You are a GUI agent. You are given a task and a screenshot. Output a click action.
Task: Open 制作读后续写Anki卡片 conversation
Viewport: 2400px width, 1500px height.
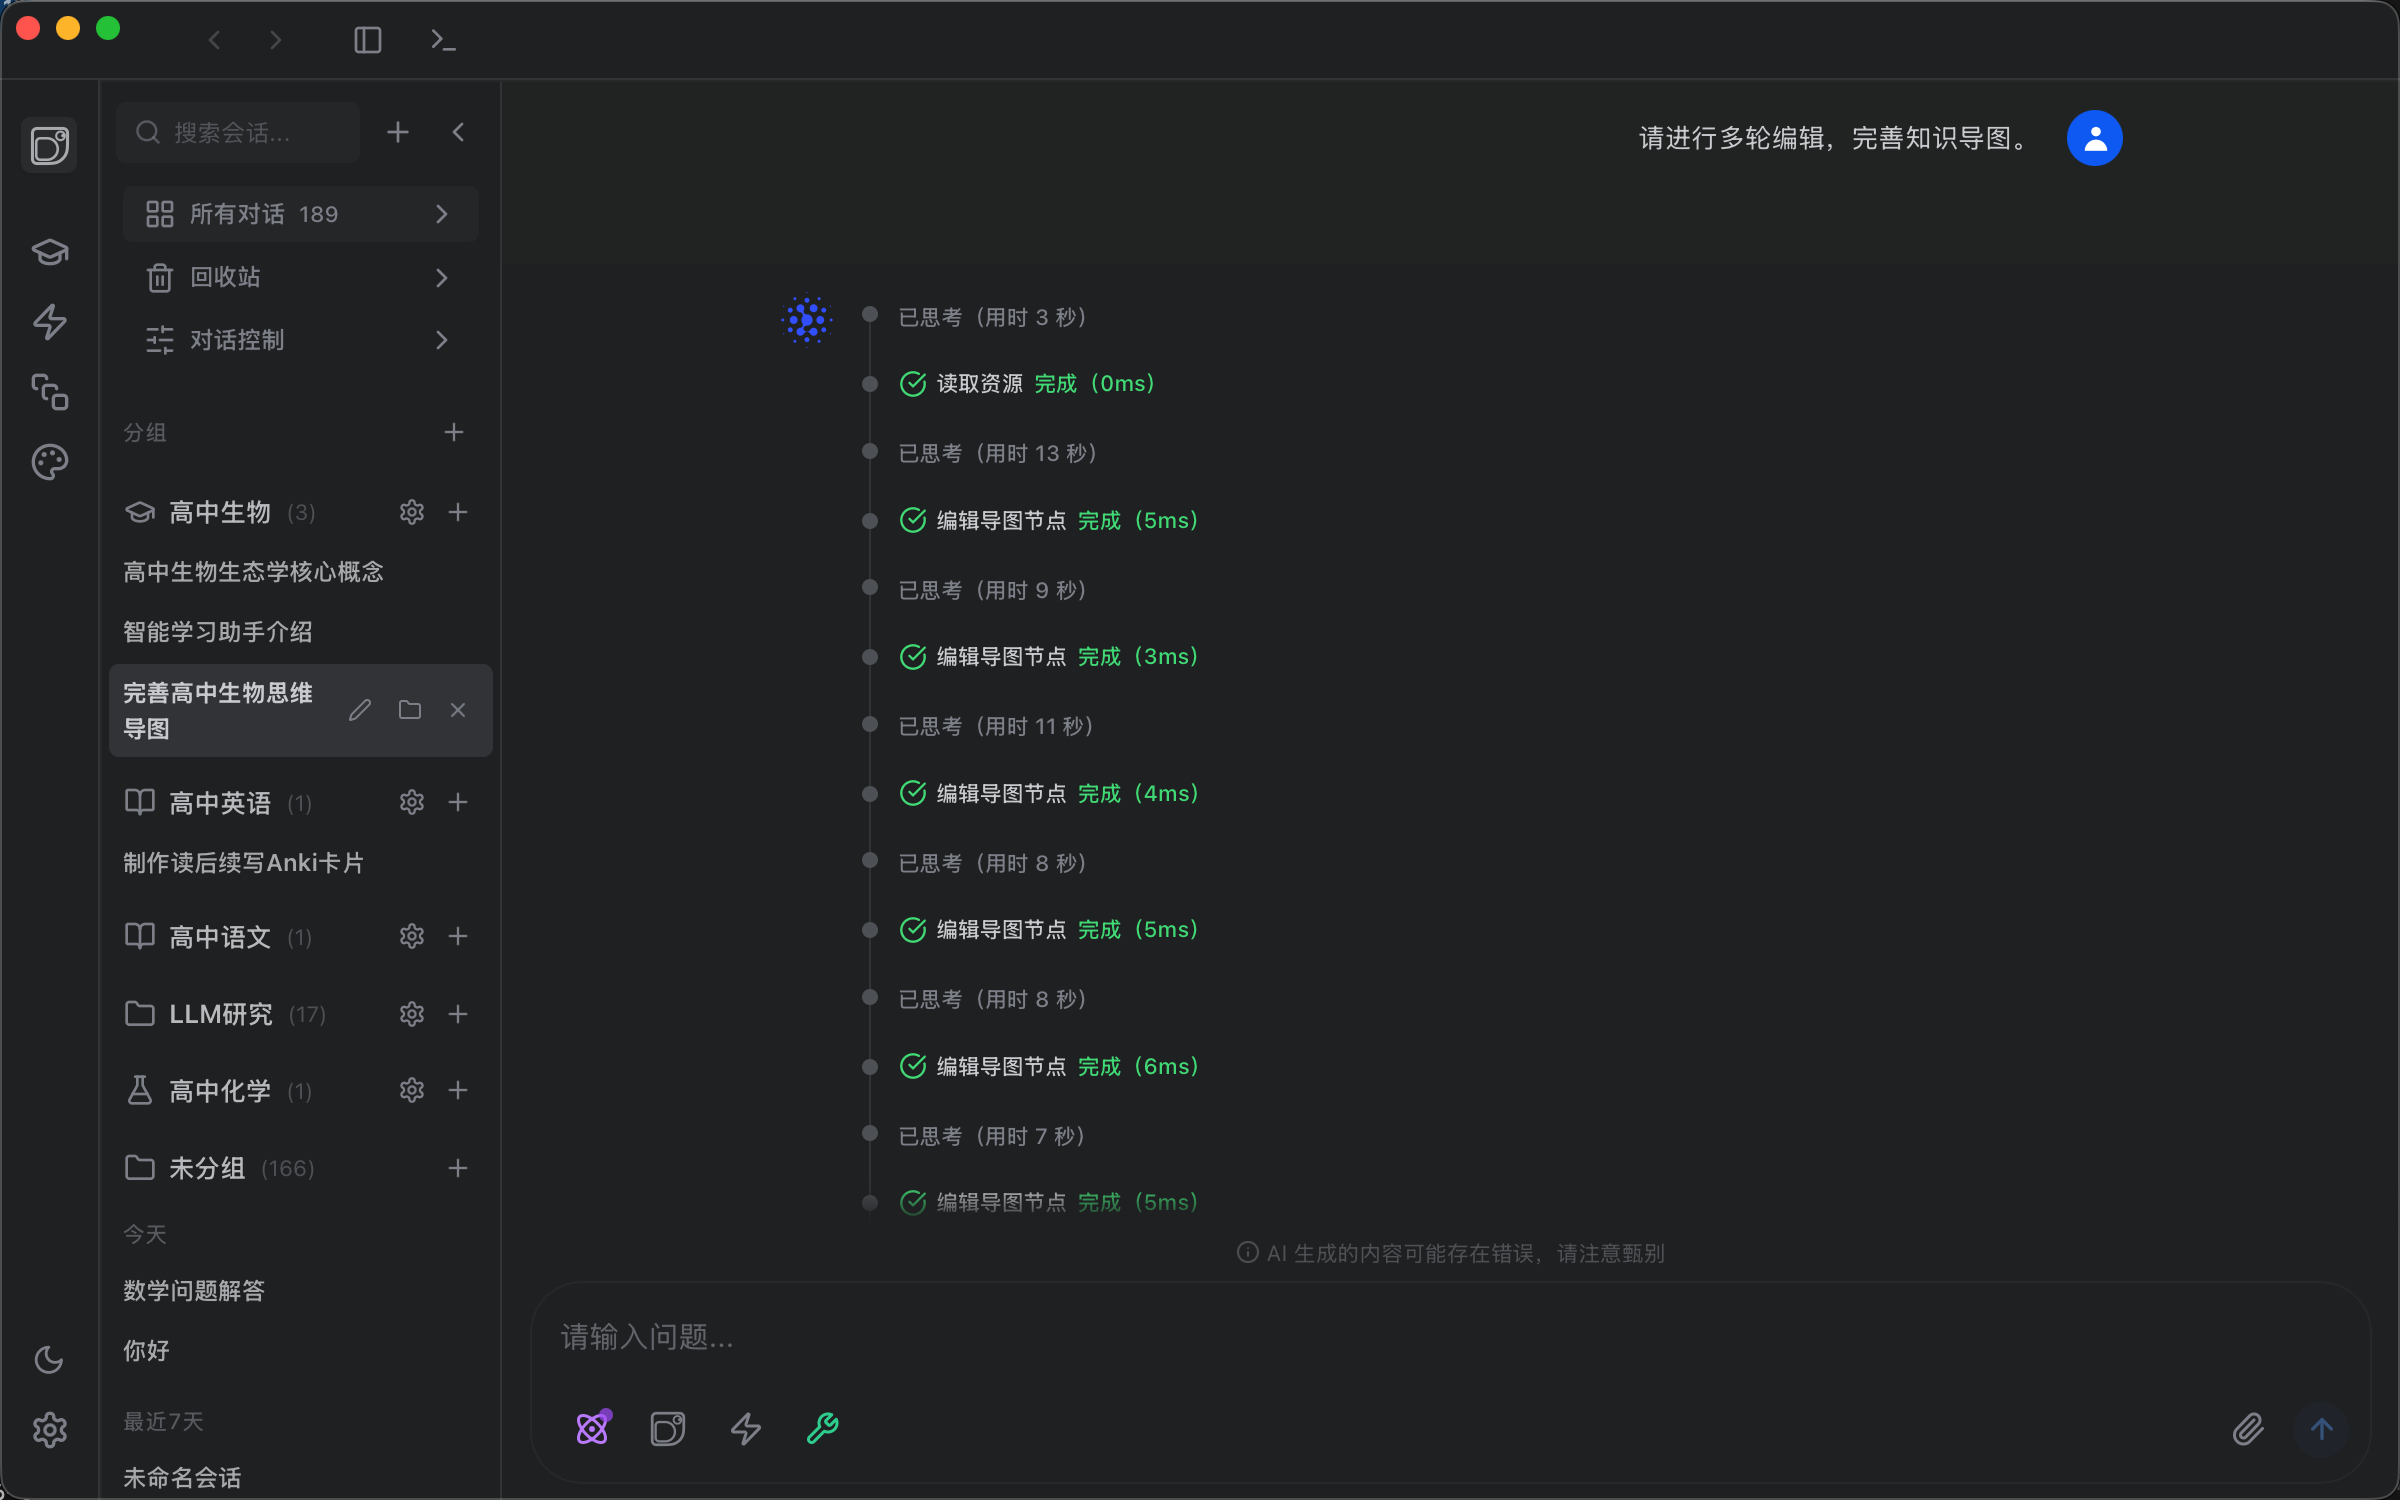pos(244,863)
